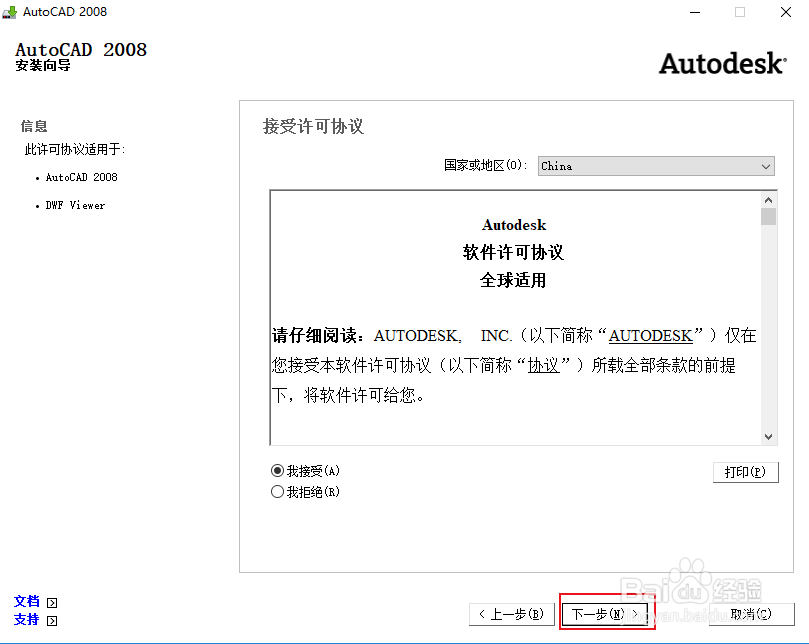Minimize the installer window

[694, 13]
